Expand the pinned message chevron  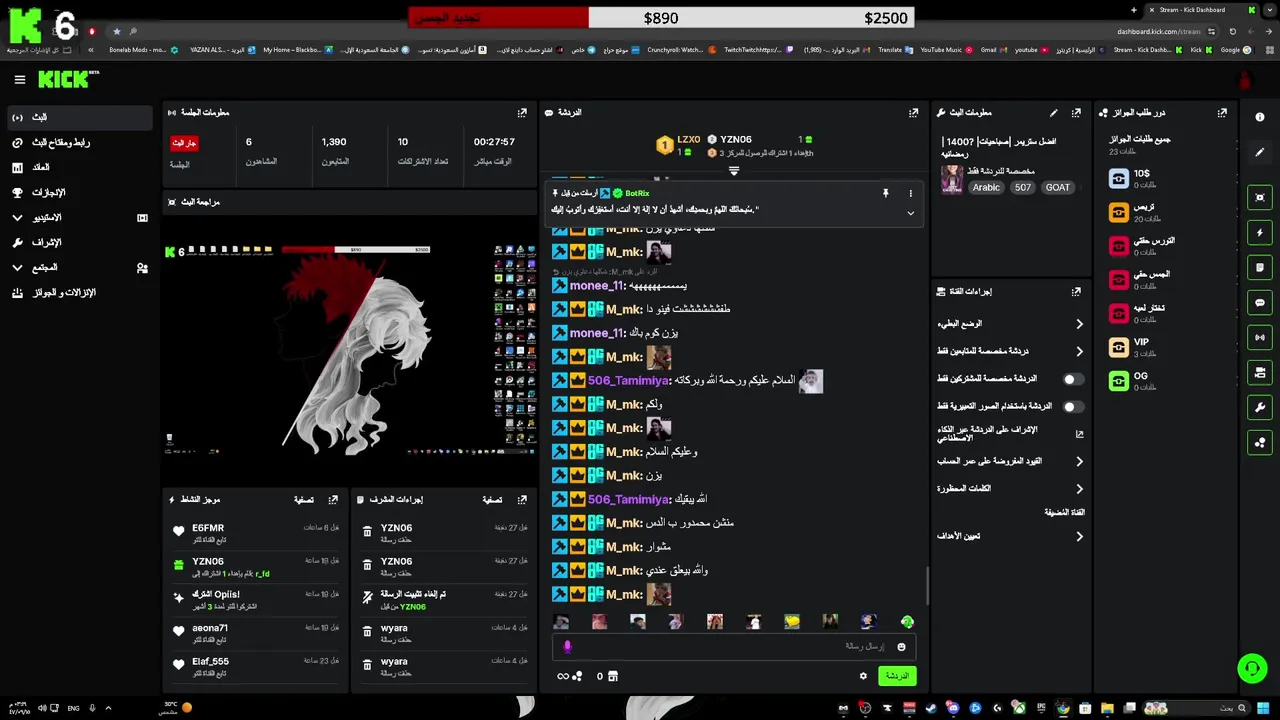click(910, 213)
